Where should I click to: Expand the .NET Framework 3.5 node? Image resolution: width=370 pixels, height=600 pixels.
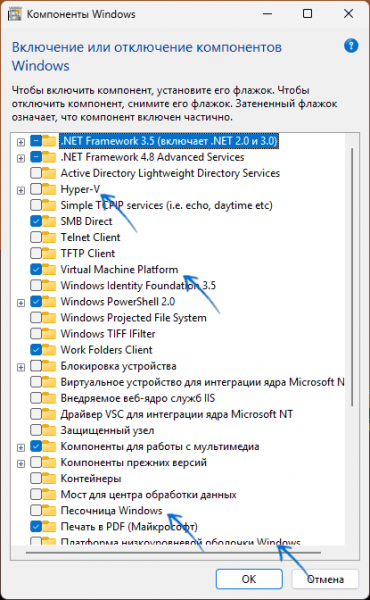pyautogui.click(x=21, y=142)
